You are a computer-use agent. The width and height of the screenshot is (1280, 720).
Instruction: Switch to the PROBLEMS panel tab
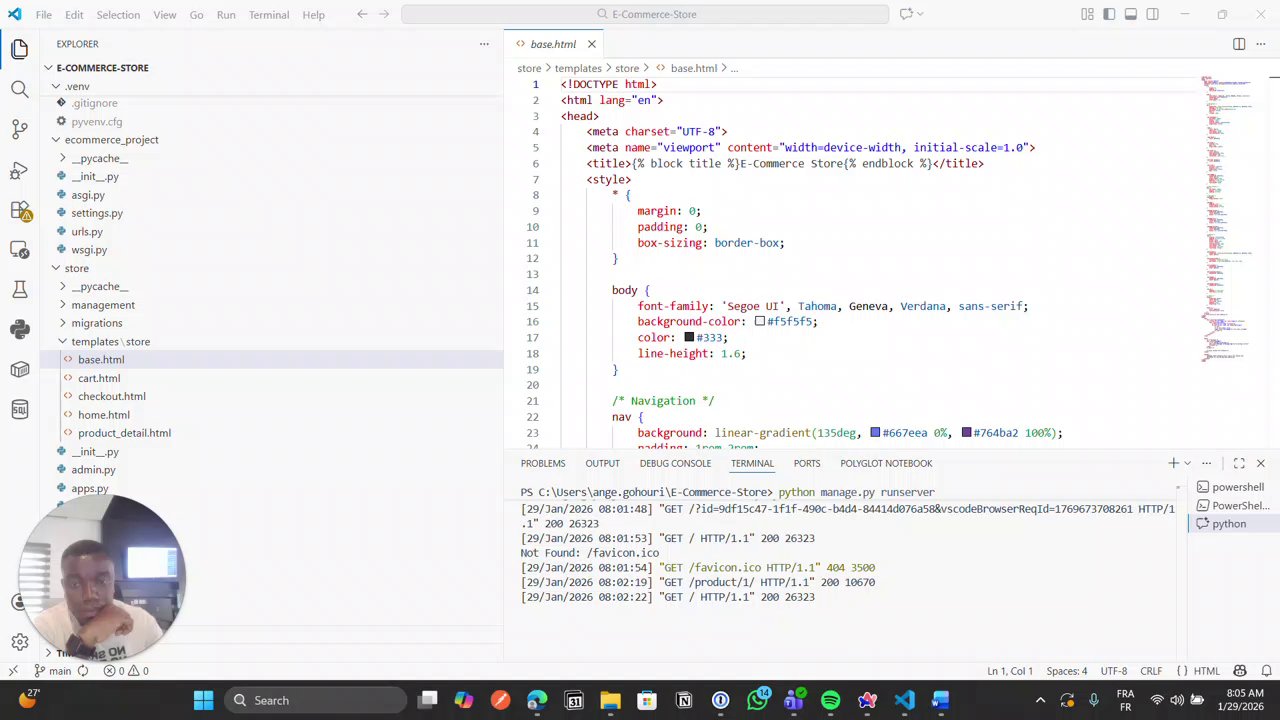point(543,463)
